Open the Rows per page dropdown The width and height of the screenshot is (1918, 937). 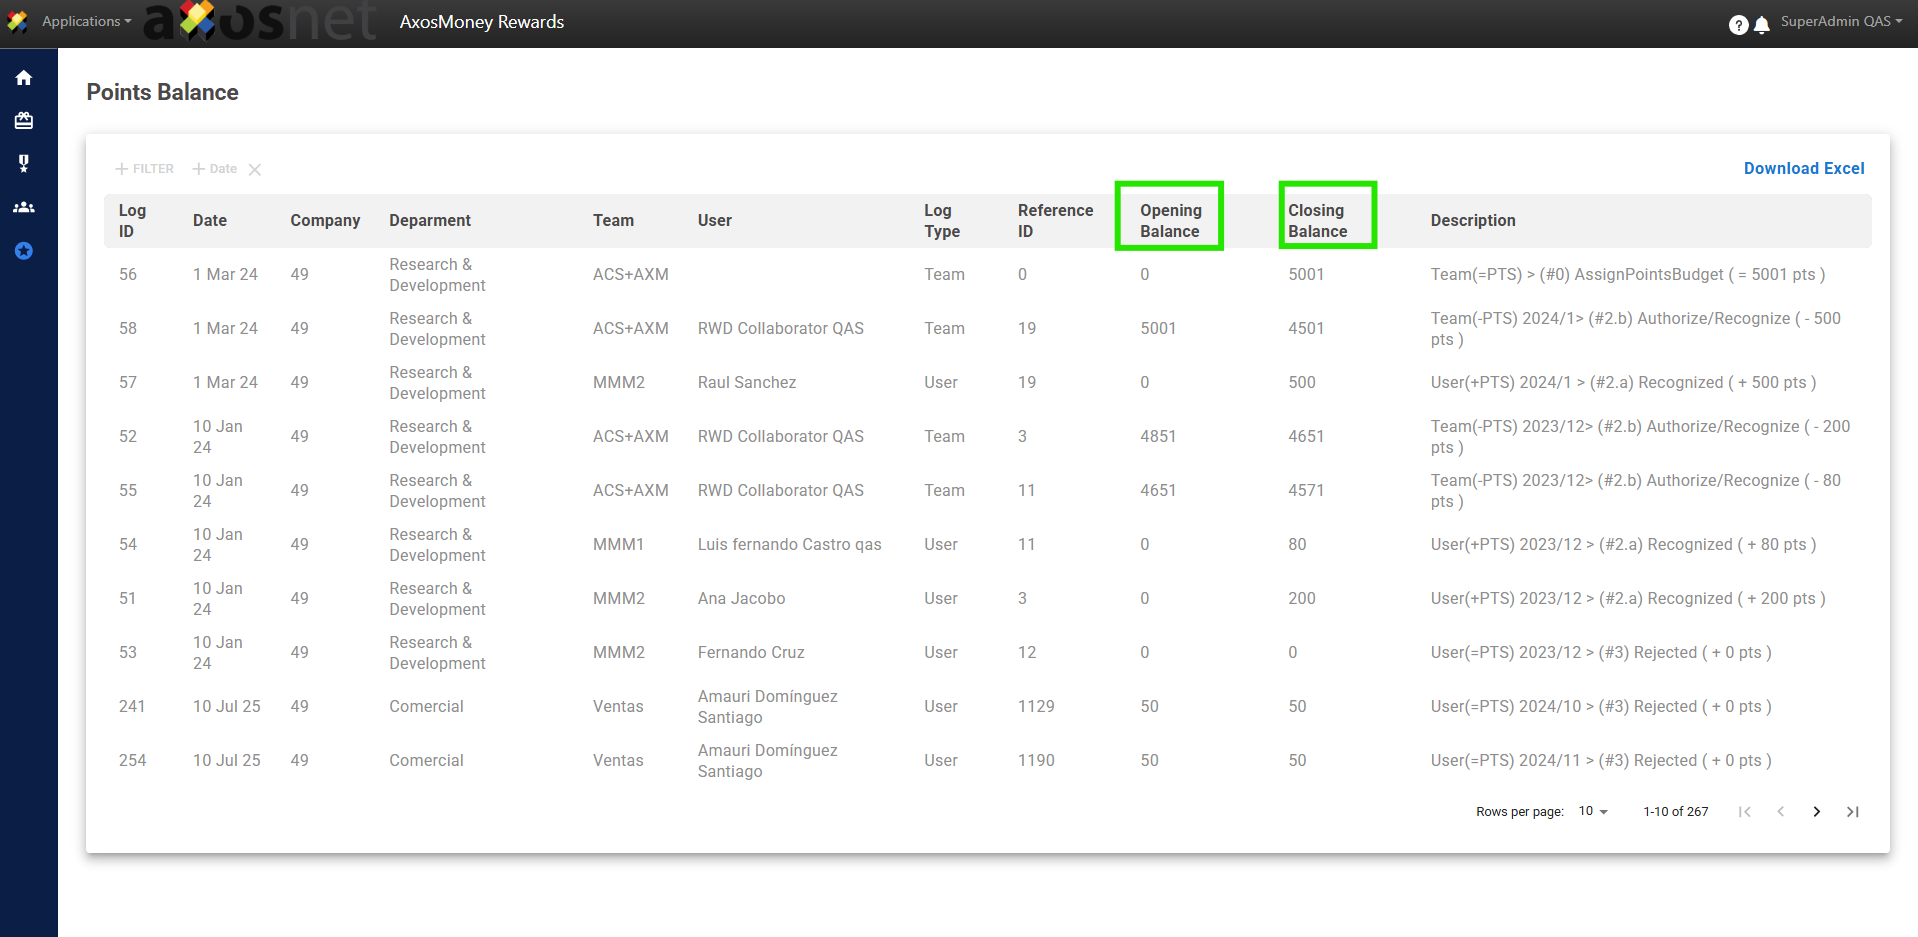coord(1593,812)
